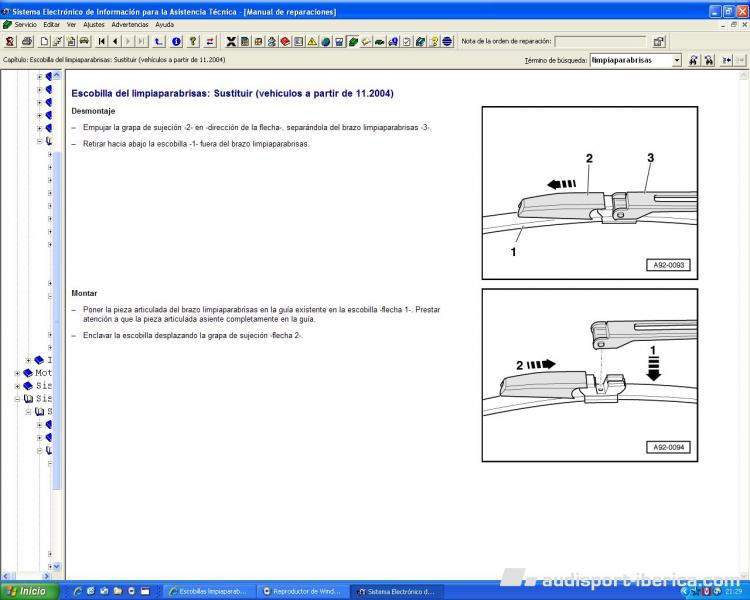This screenshot has height=600, width=750.
Task: Open the Ajustes menu
Action: coord(94,24)
